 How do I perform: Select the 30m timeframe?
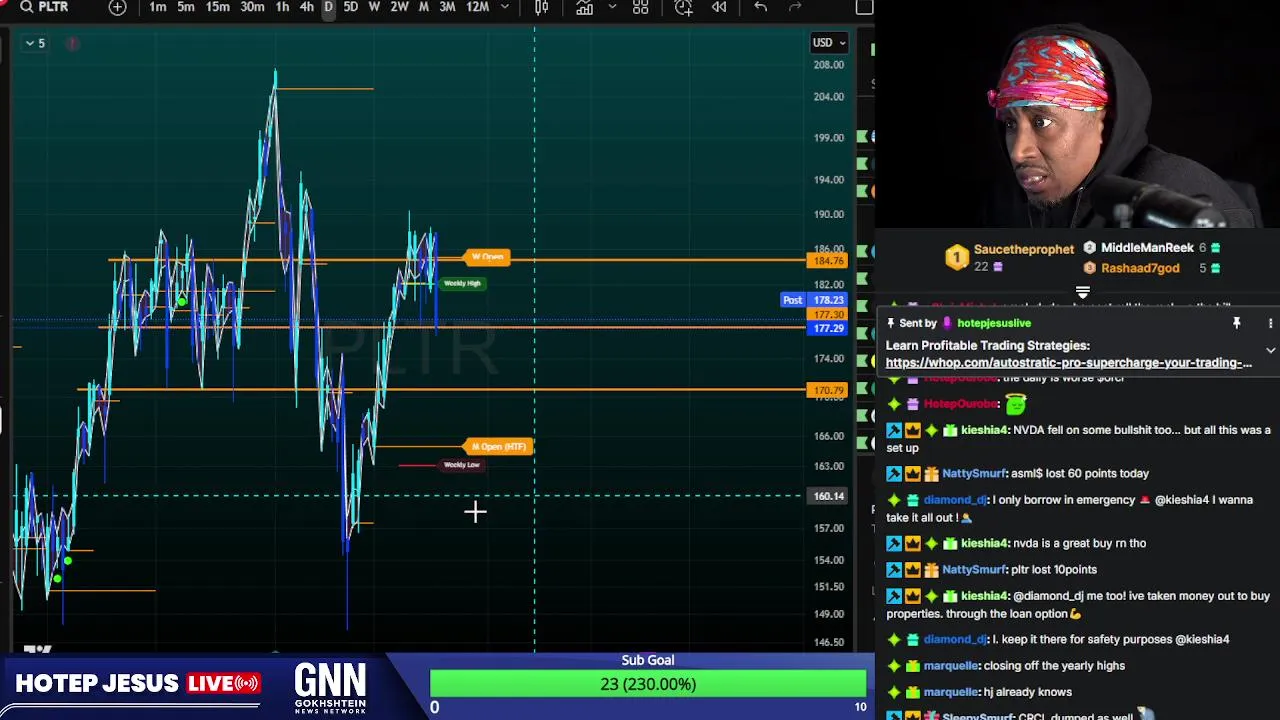[x=252, y=7]
